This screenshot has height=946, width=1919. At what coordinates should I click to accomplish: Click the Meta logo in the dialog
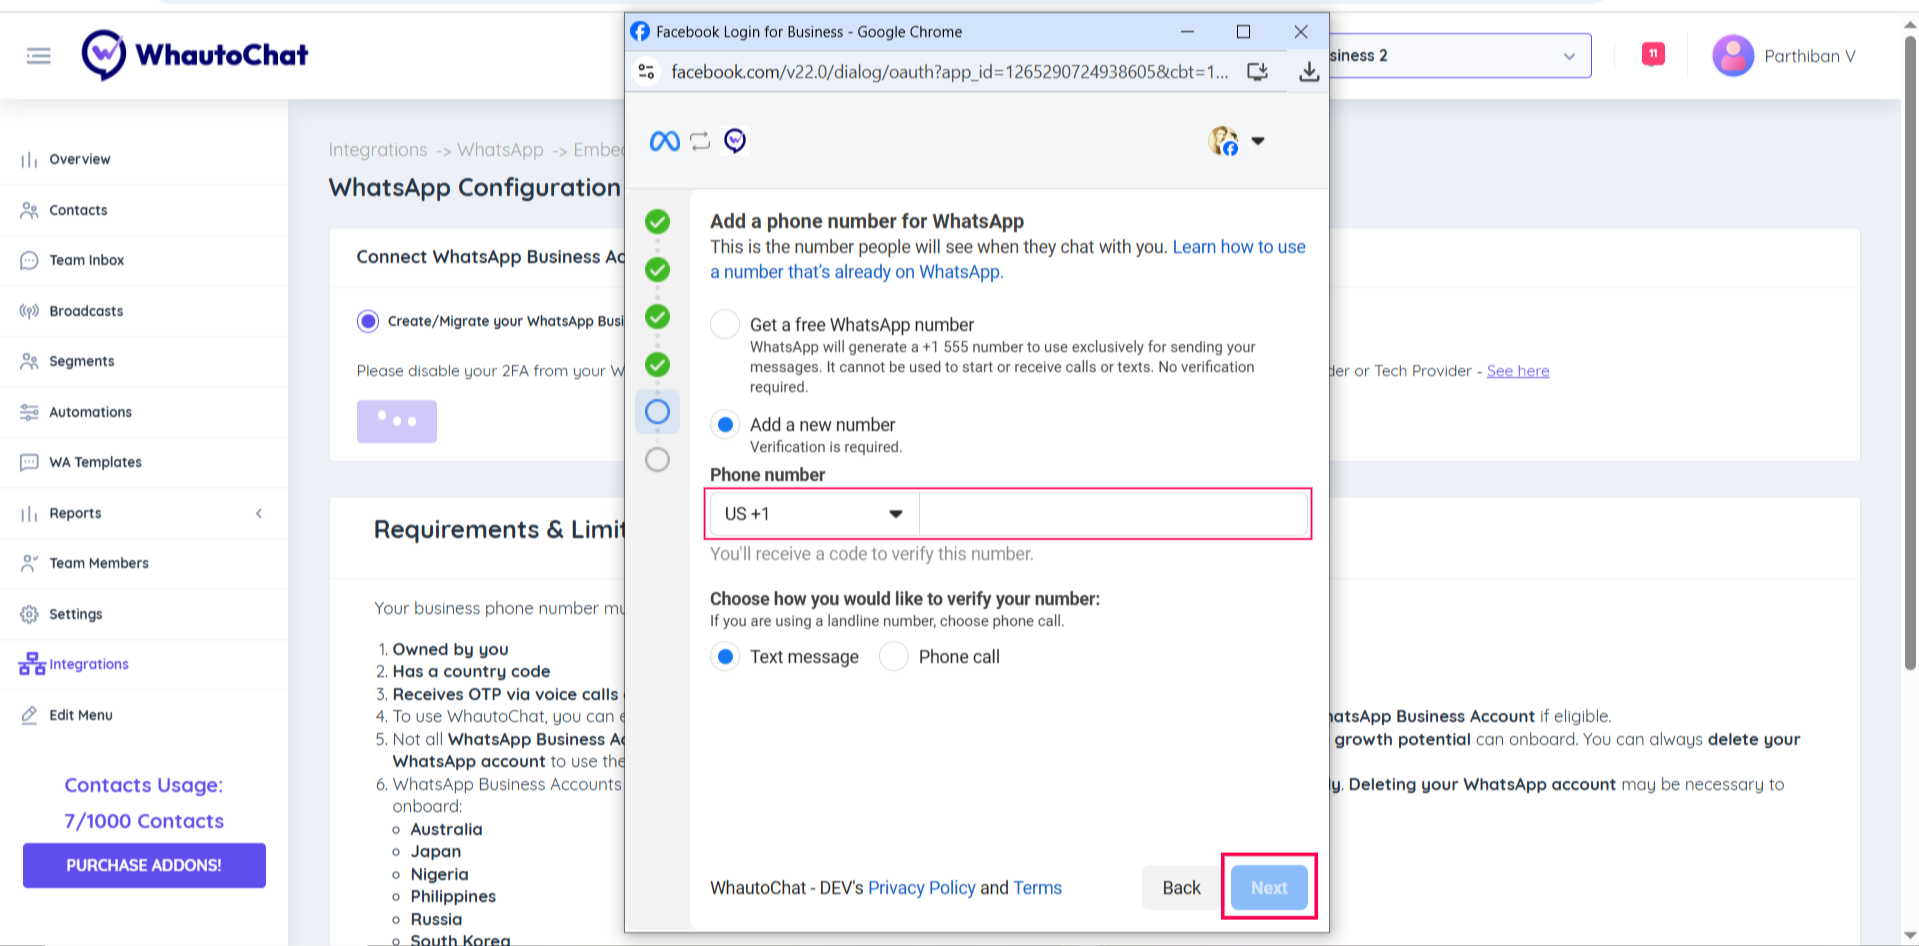664,141
